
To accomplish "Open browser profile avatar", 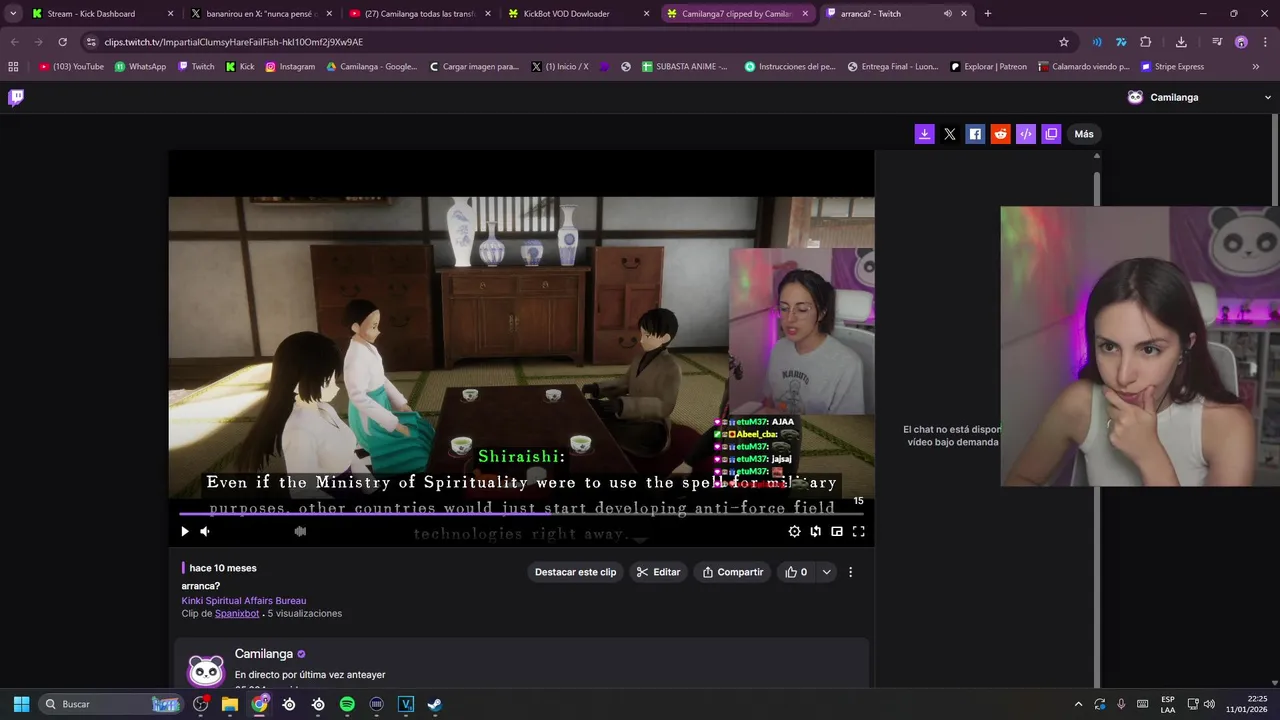I will (1242, 42).
